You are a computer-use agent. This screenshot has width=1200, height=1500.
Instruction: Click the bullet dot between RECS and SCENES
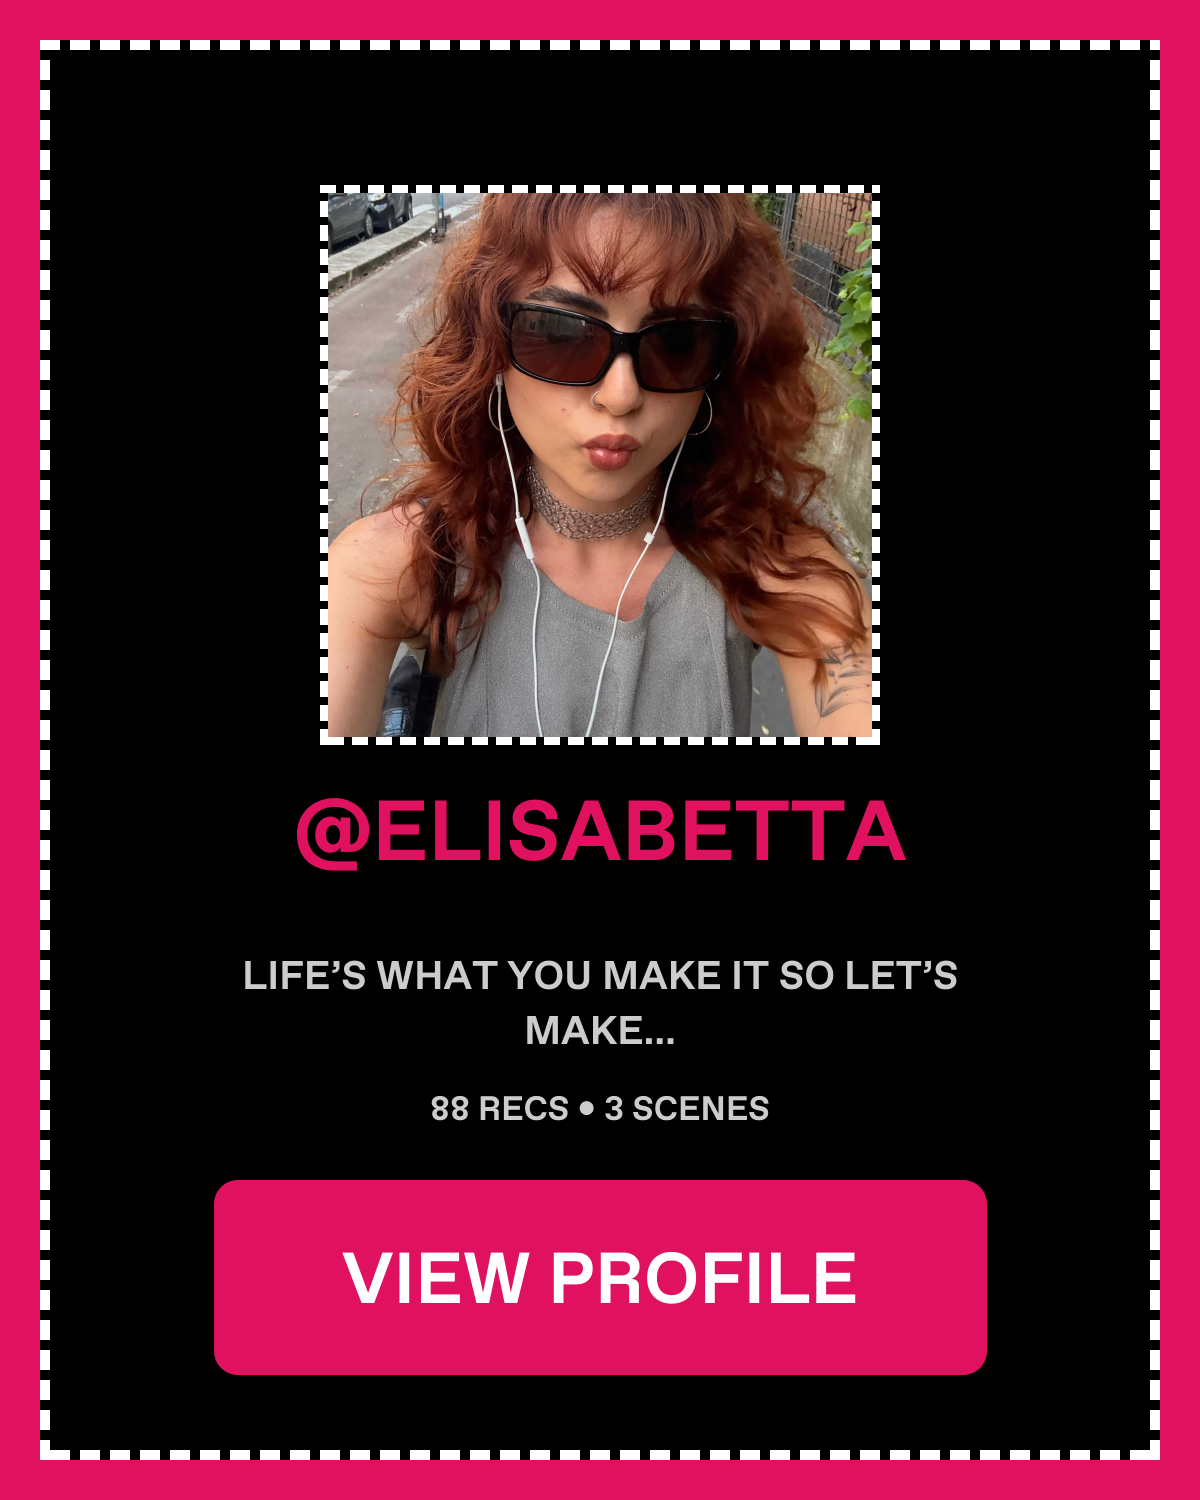point(586,1108)
